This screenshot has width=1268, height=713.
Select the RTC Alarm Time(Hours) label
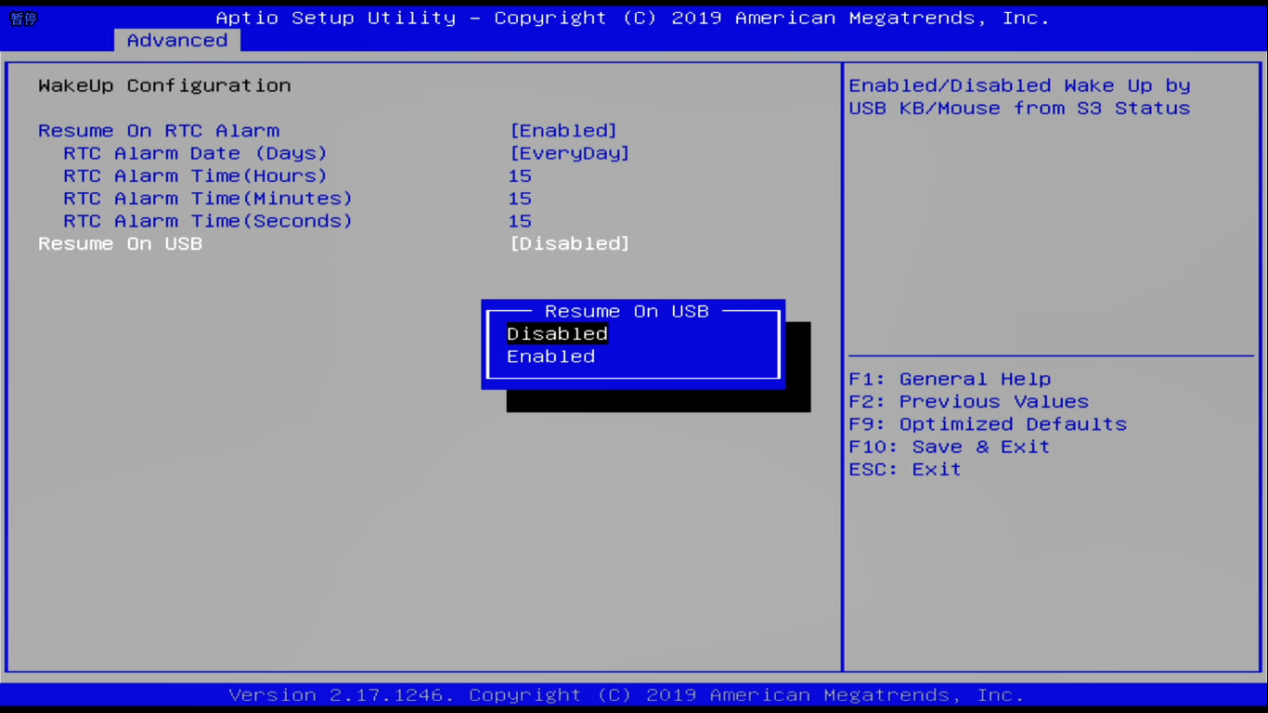coord(195,176)
